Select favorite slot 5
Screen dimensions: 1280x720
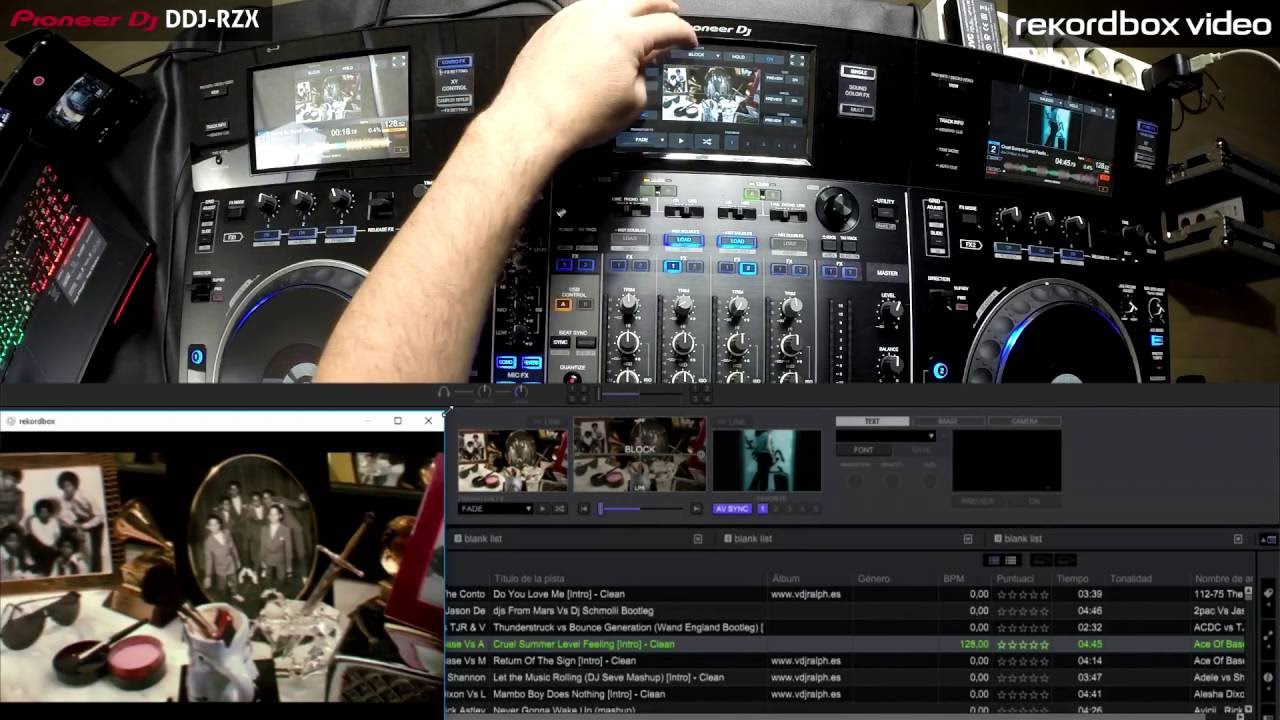pos(816,509)
